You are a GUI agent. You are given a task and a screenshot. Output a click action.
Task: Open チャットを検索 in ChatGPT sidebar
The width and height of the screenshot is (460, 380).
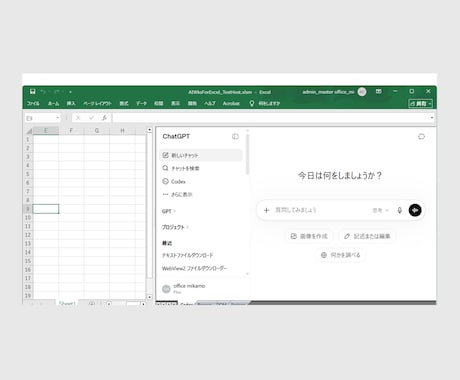pos(201,168)
